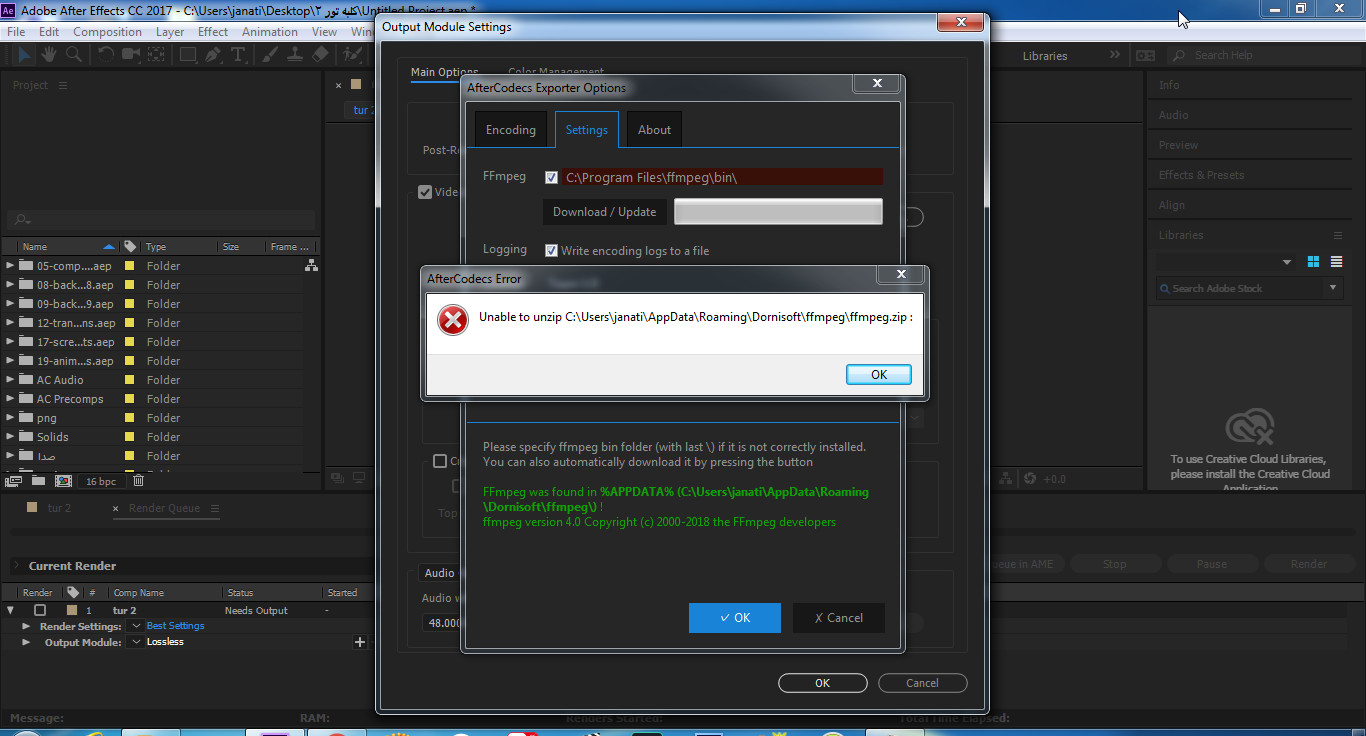
Task: Dismiss the AfterCodecs Error with OK
Action: (x=879, y=375)
